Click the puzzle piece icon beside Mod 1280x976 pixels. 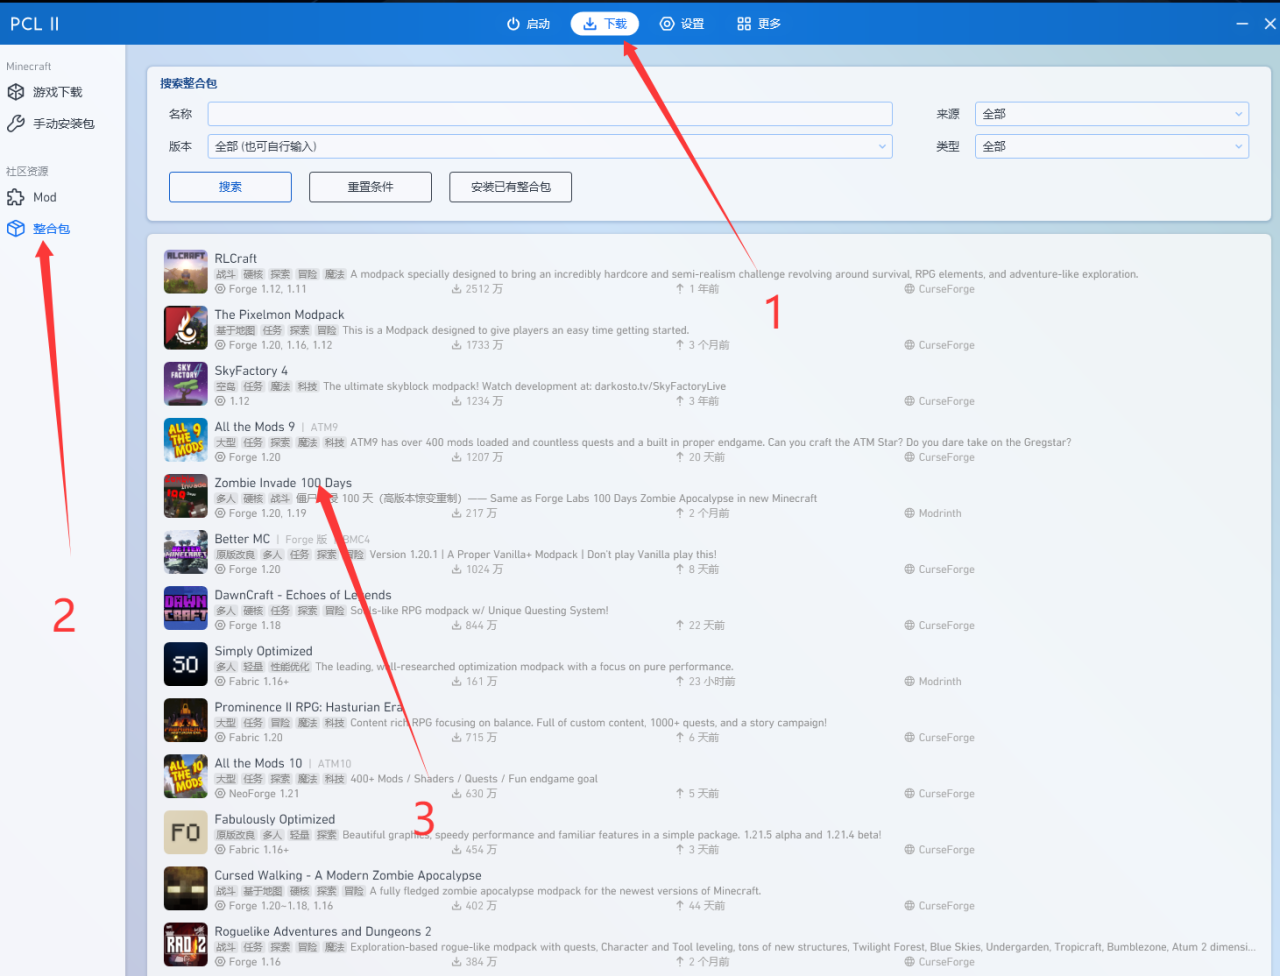point(16,198)
